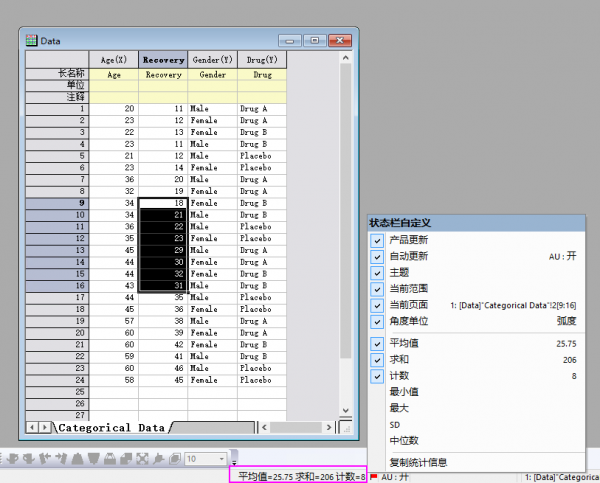Click the red flag icon in status bar

(374, 476)
